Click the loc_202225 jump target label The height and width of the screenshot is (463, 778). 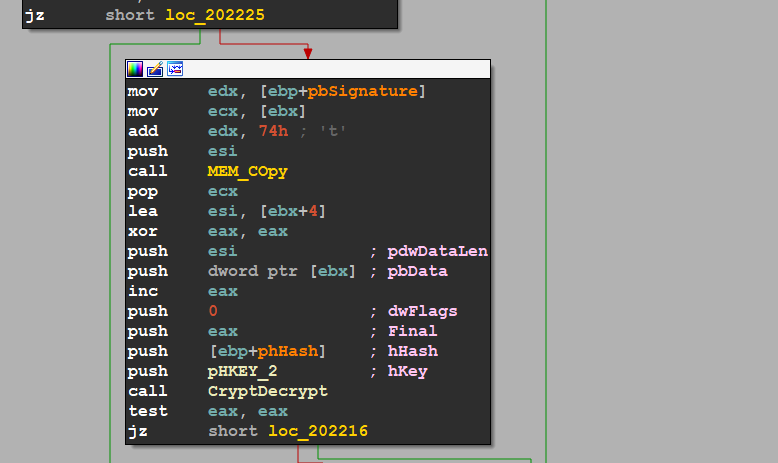coord(215,15)
